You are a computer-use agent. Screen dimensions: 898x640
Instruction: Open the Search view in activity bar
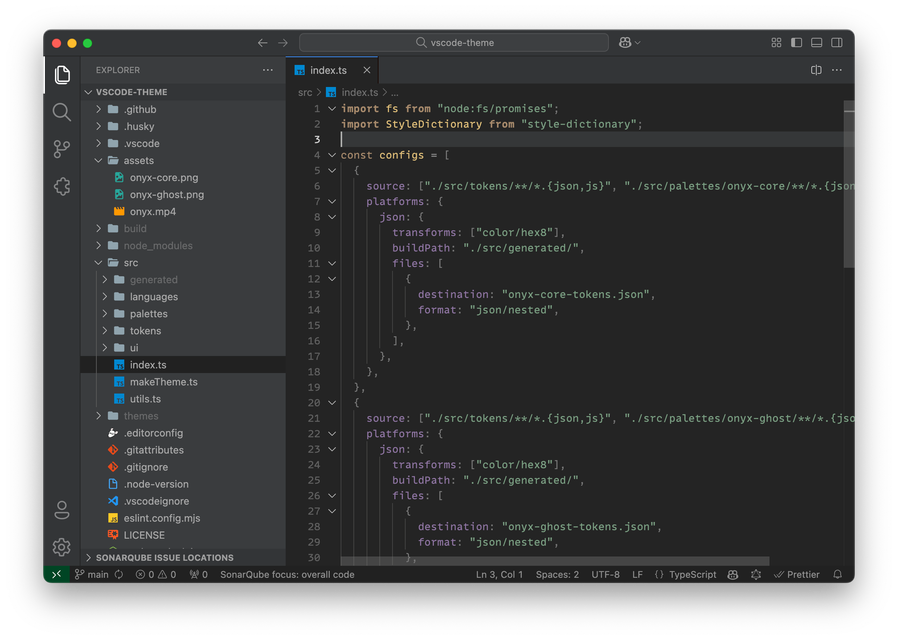coord(62,112)
